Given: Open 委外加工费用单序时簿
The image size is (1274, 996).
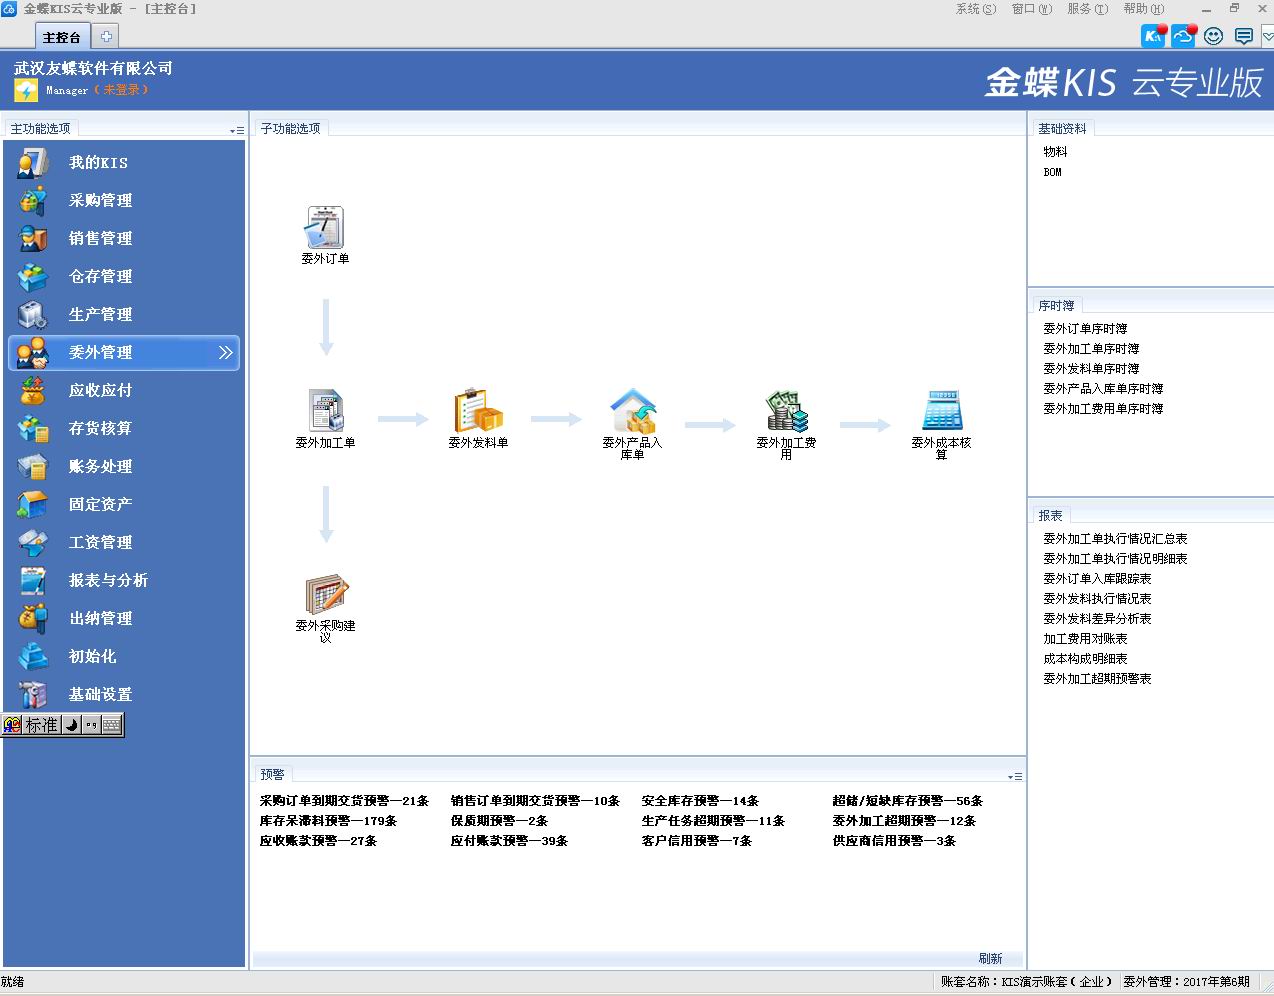Looking at the screenshot, I should click(1103, 409).
